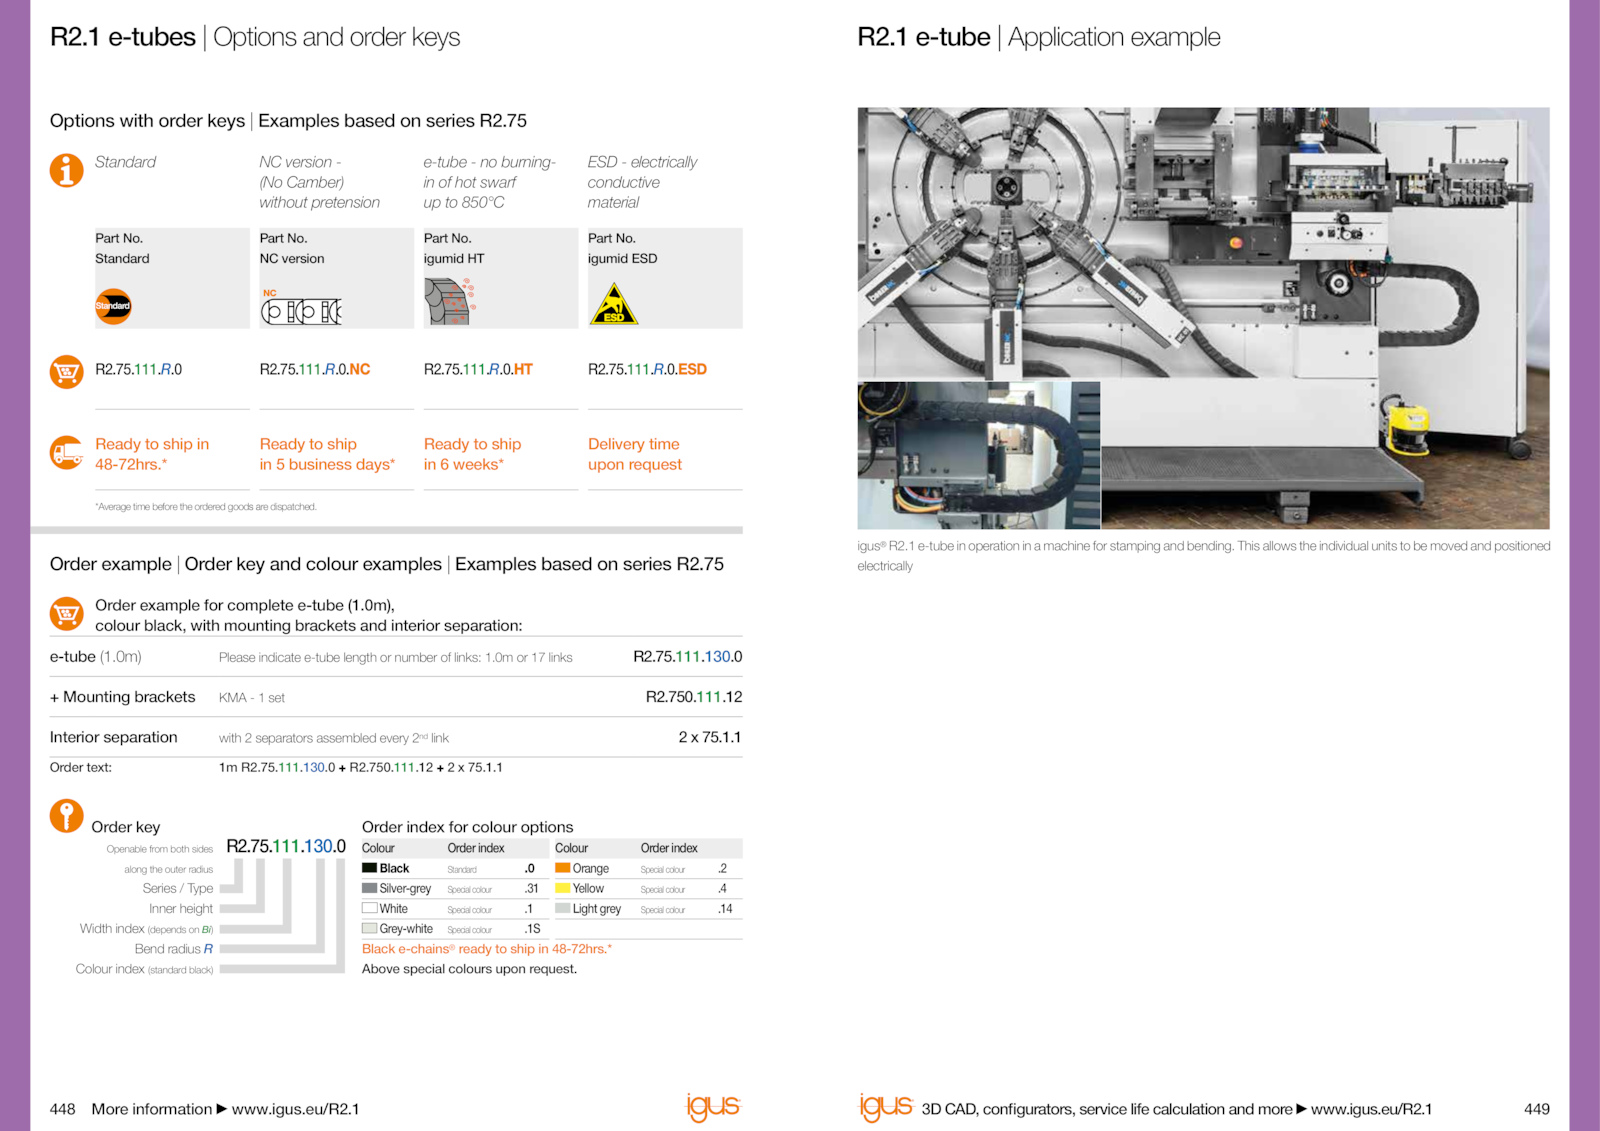
Task: Click the Grey-white colour swatch
Action: tap(369, 928)
